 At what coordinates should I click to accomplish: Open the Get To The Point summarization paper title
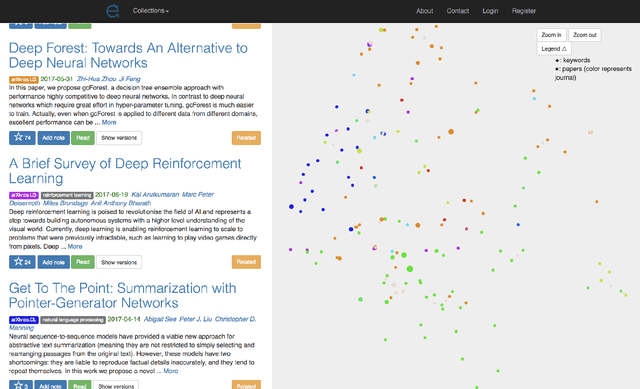coord(122,296)
